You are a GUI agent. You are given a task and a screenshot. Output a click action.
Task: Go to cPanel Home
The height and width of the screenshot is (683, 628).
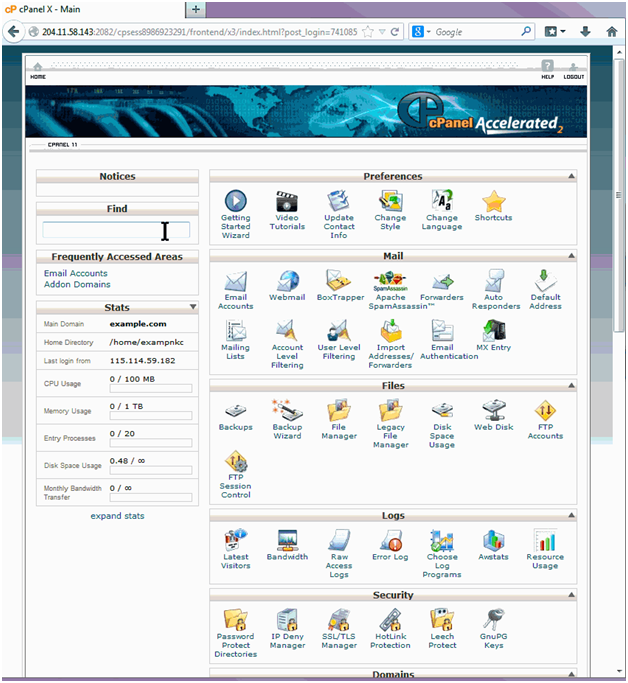[x=38, y=71]
